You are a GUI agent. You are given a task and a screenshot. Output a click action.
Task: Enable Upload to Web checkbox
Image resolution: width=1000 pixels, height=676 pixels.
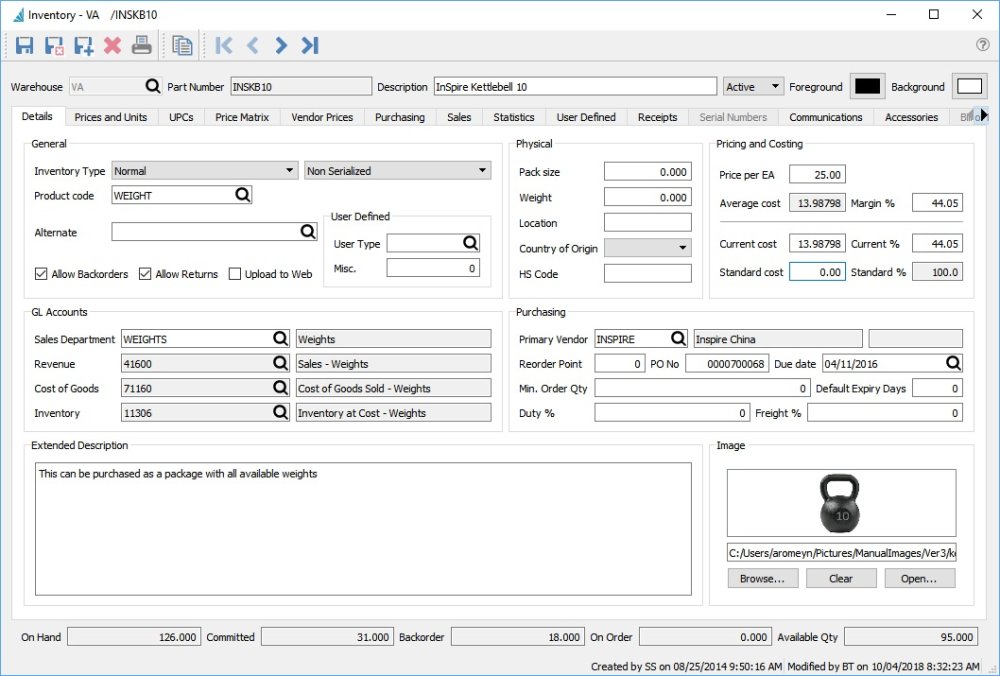pyautogui.click(x=235, y=274)
